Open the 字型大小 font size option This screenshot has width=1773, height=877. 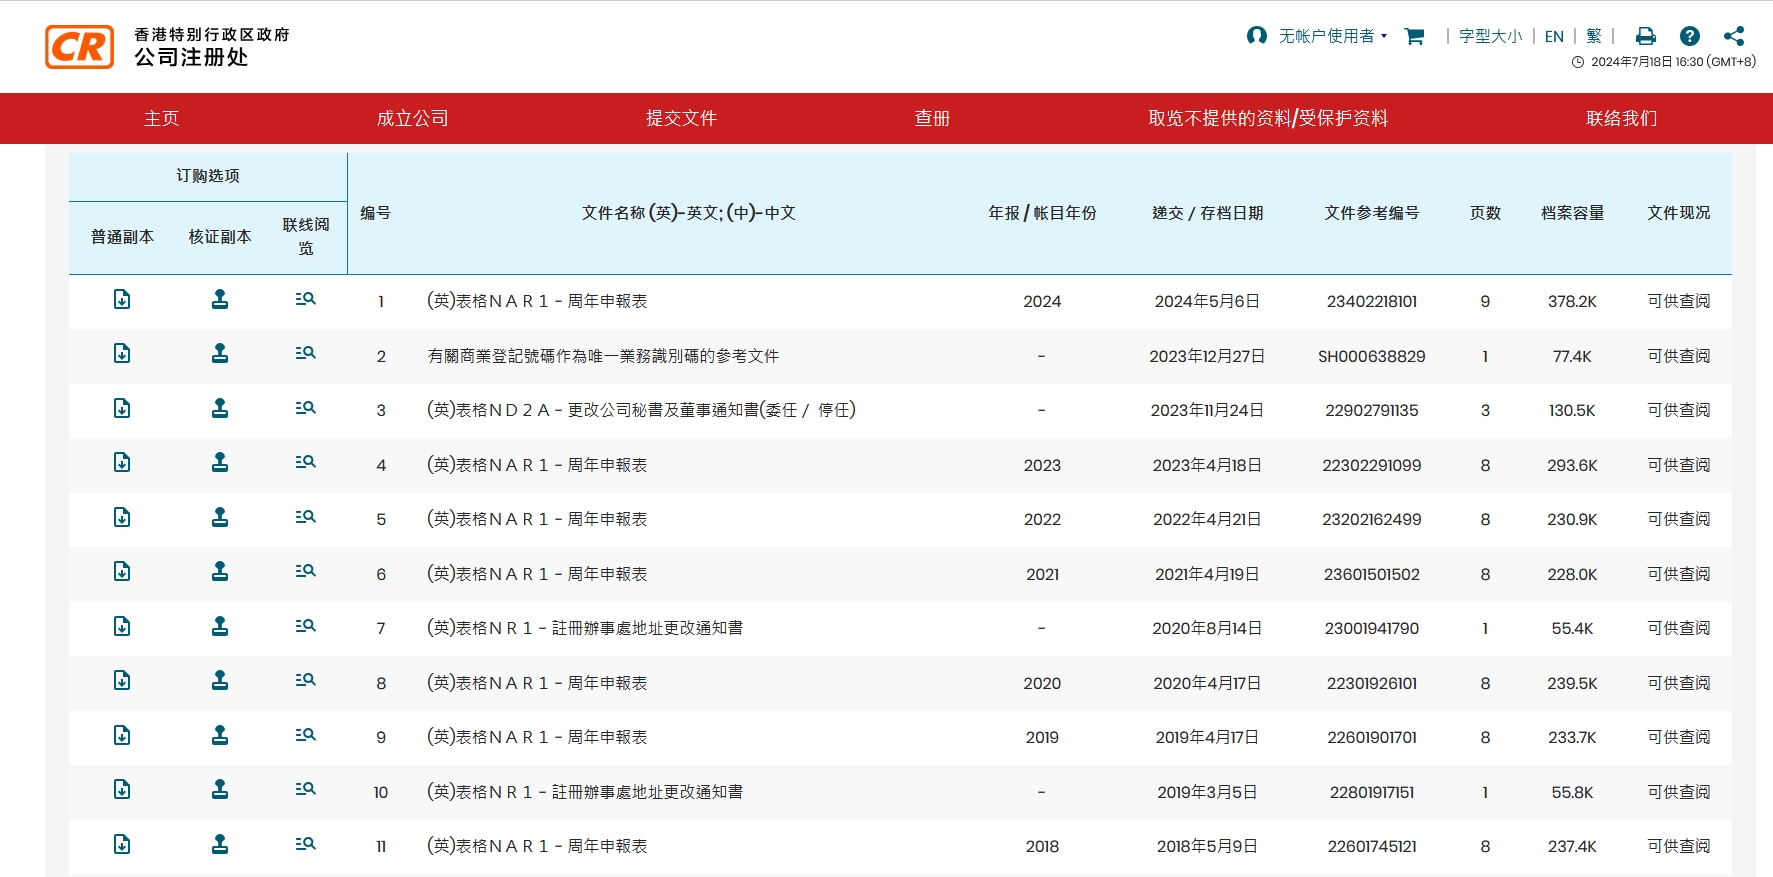(1490, 37)
